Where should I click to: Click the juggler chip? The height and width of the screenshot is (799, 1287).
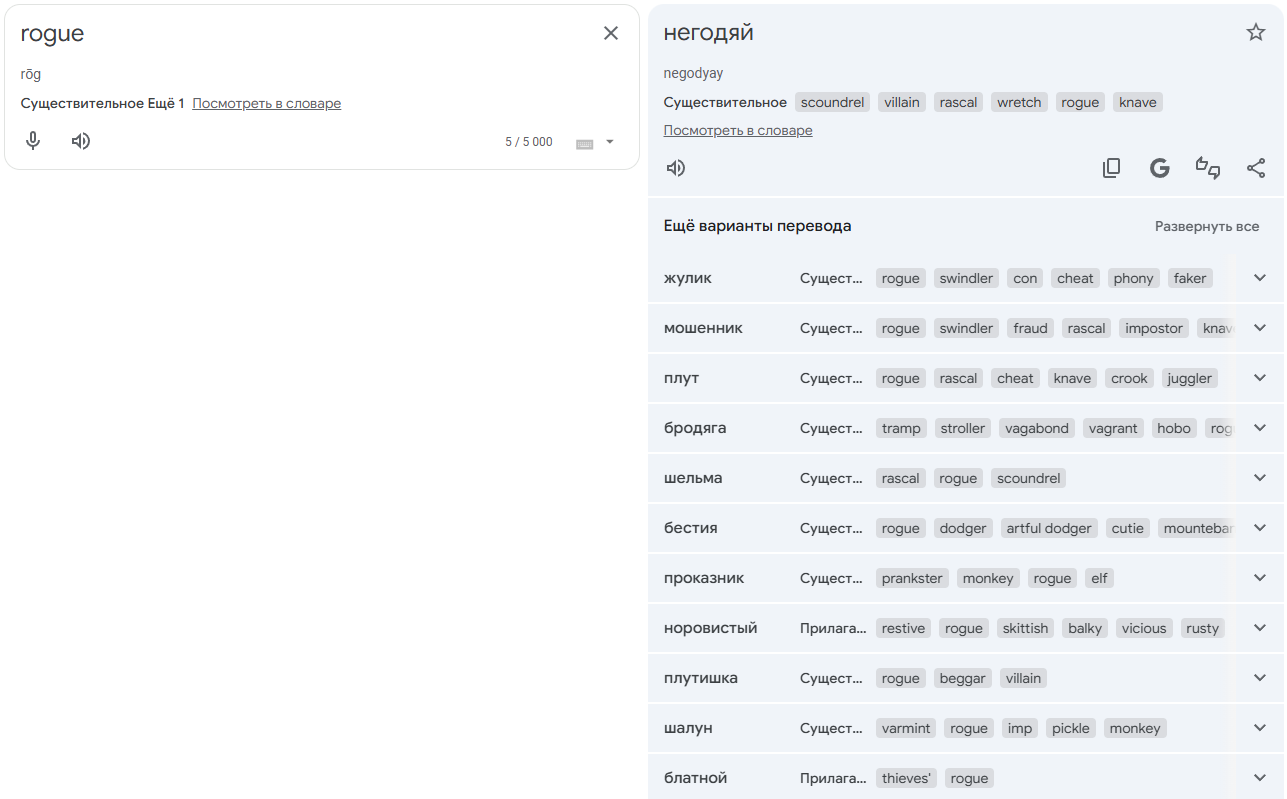(x=1190, y=378)
